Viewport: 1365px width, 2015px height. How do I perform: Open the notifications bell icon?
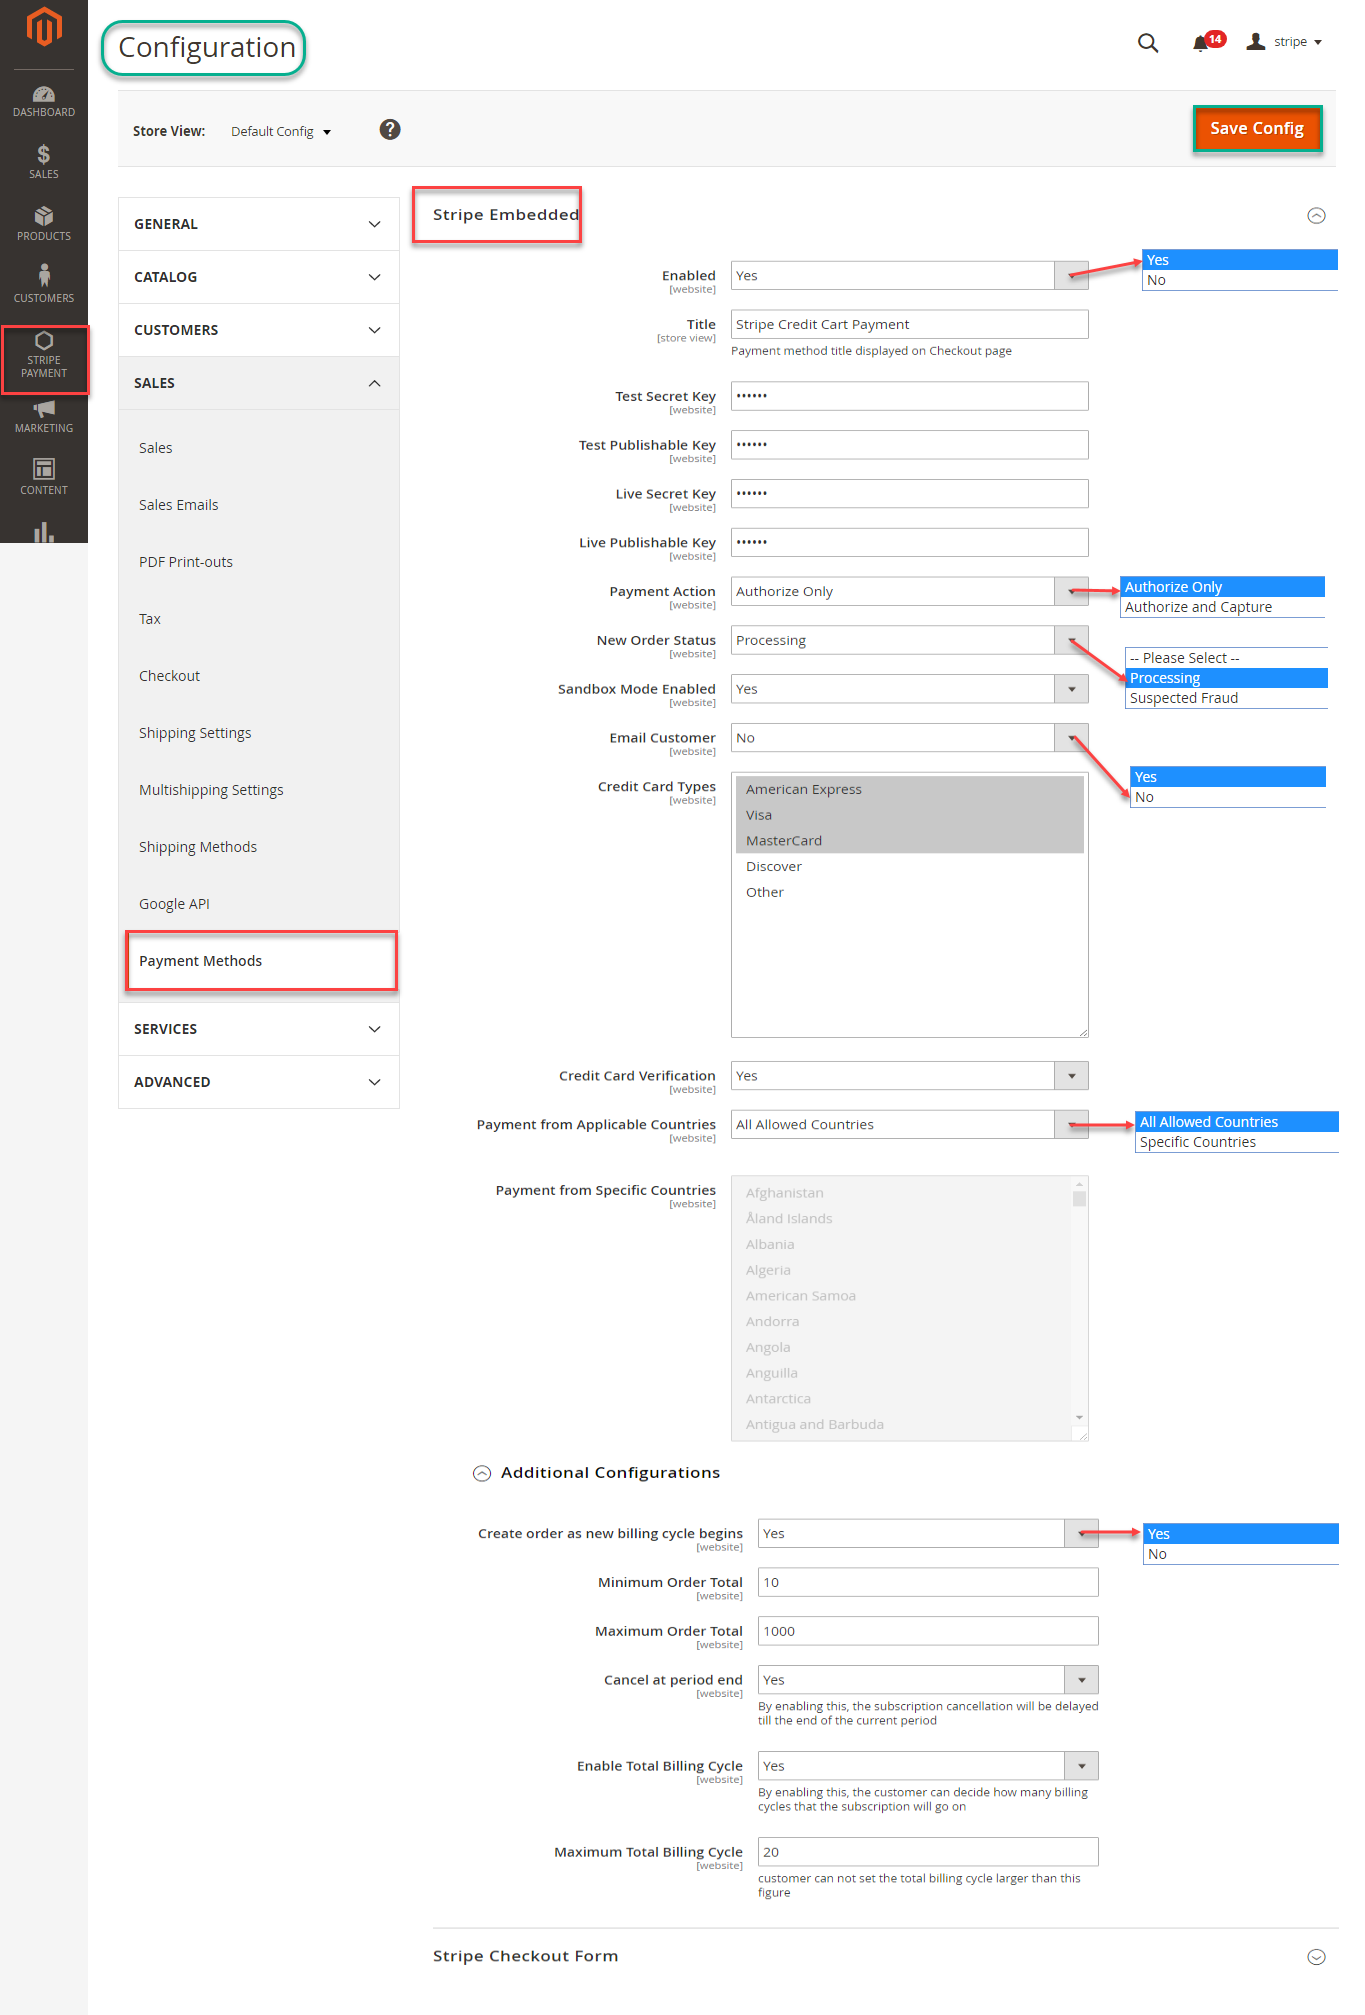pyautogui.click(x=1201, y=43)
